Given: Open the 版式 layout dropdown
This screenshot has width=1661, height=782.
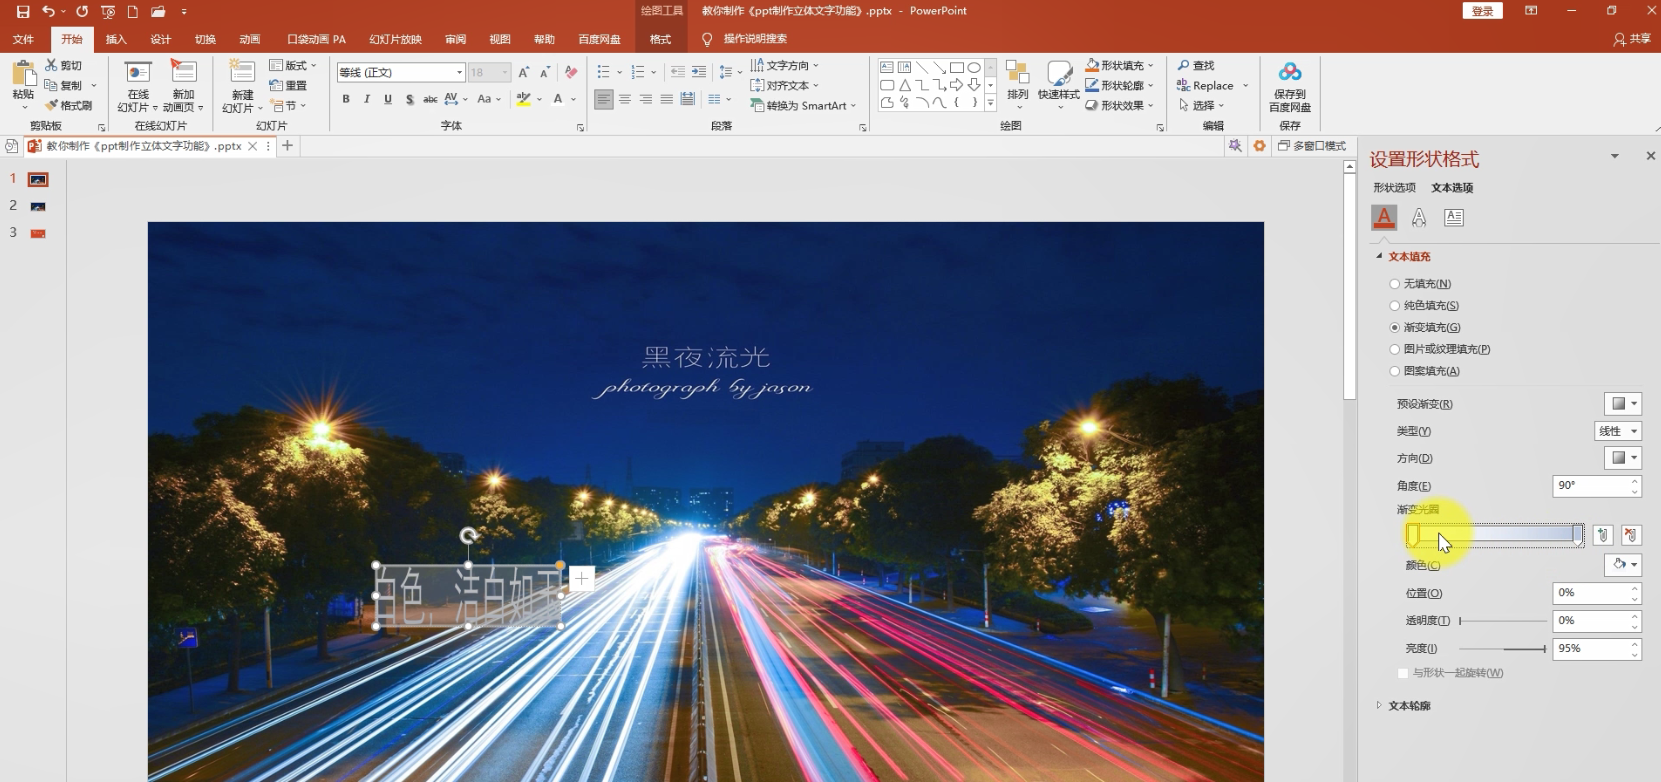Looking at the screenshot, I should [x=293, y=65].
